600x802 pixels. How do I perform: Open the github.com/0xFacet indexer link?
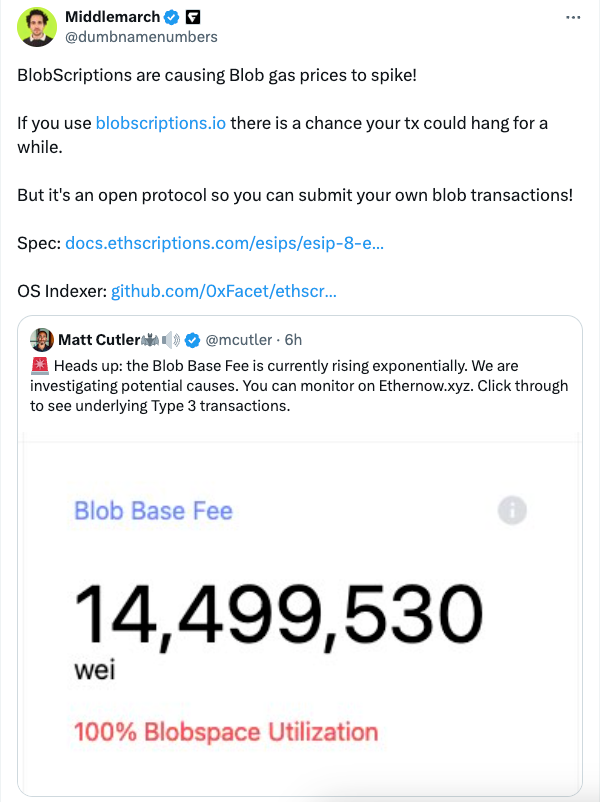224,291
